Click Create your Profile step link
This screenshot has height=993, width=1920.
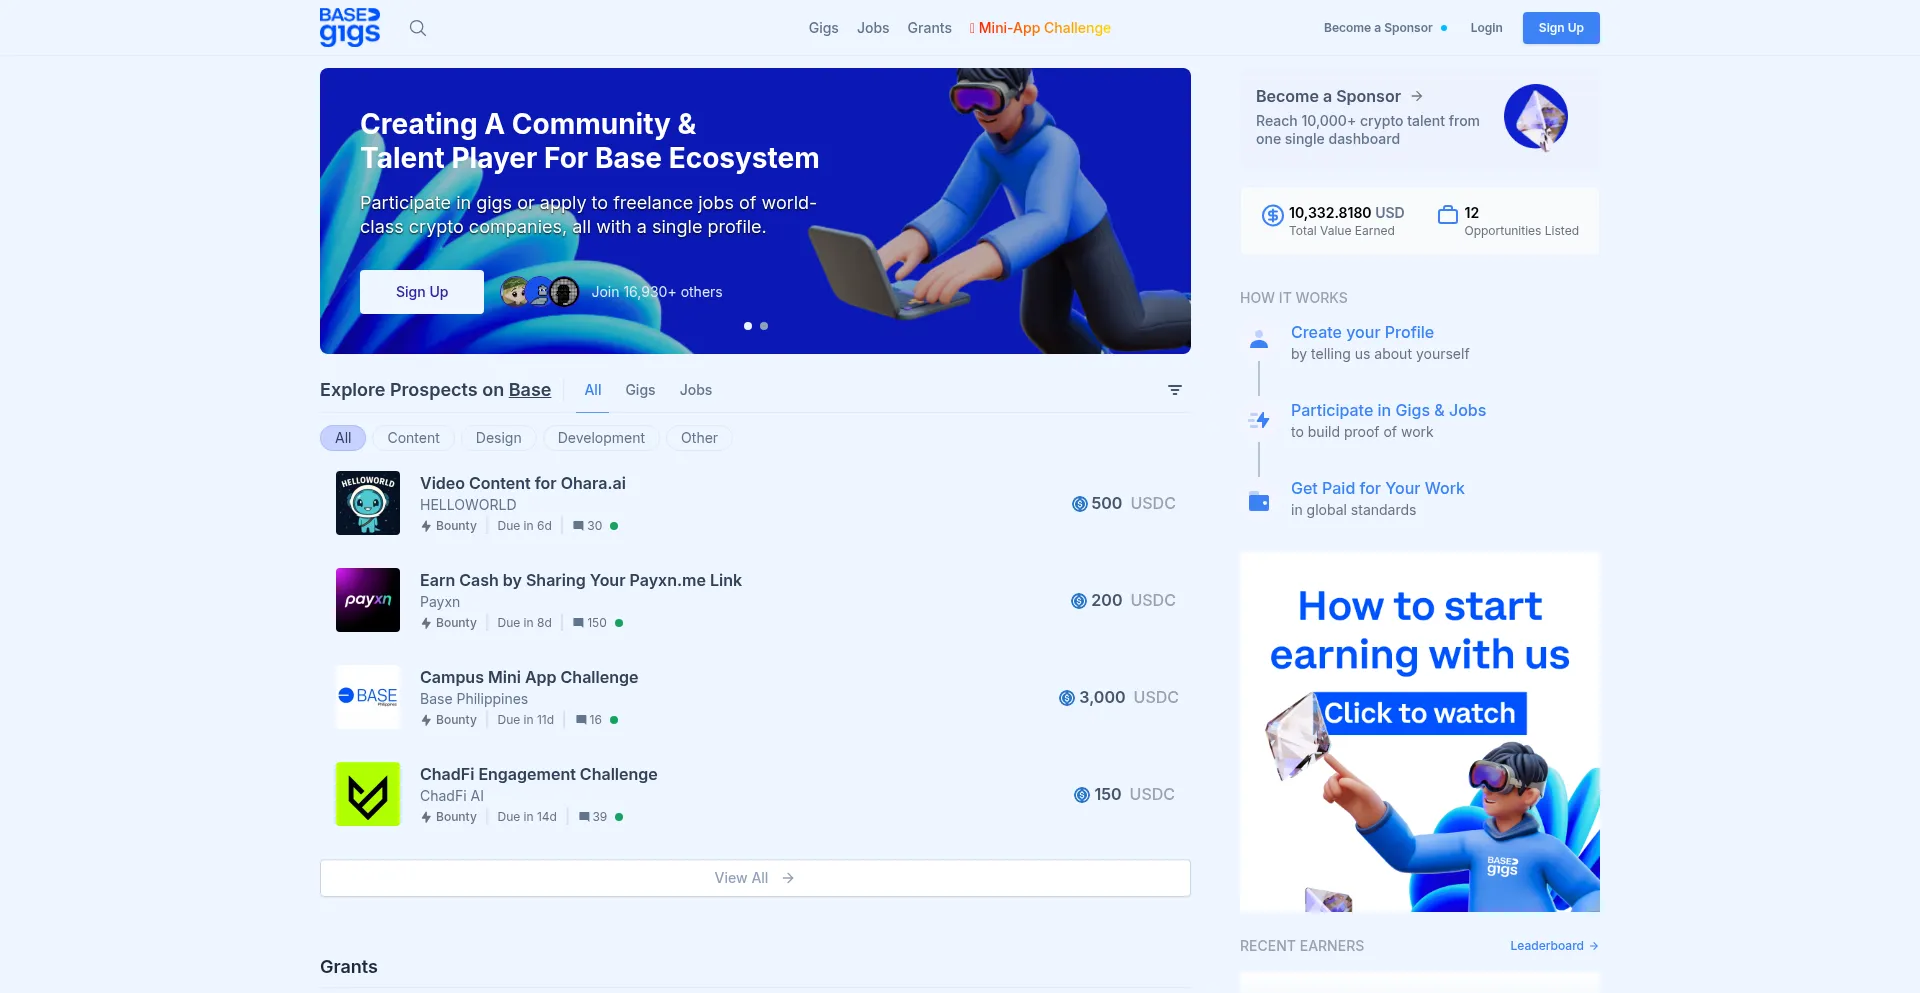[1362, 332]
